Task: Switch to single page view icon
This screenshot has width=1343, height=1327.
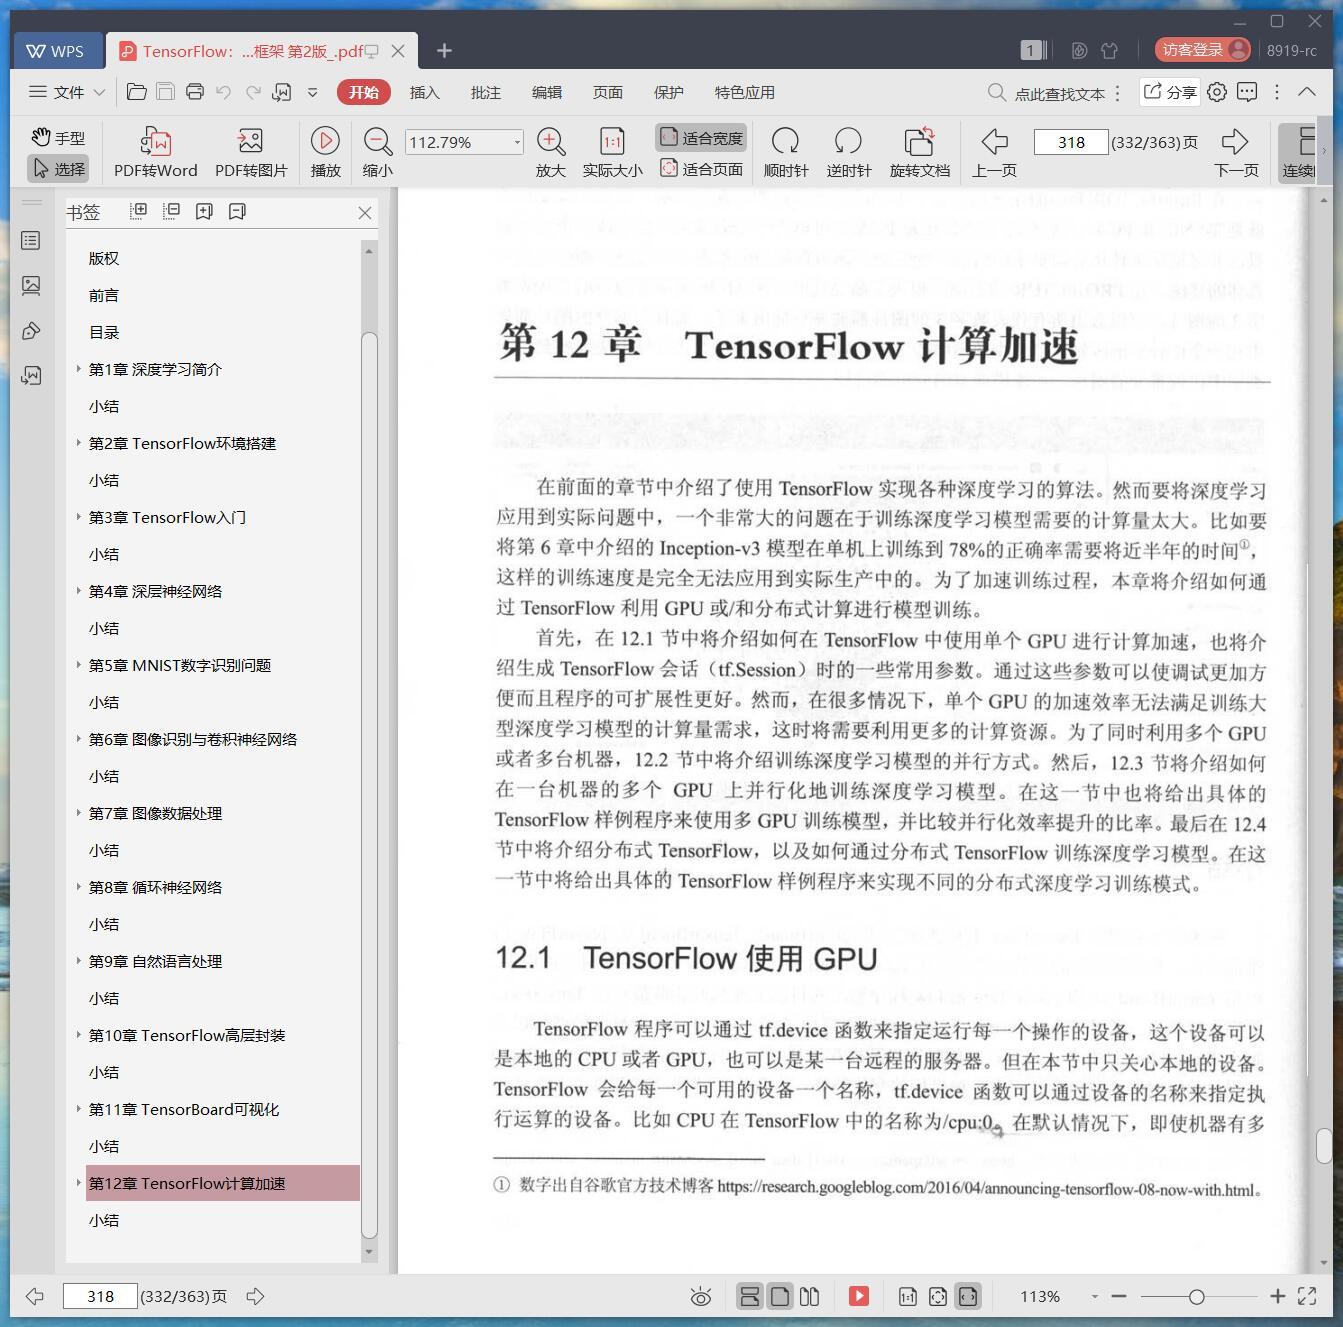Action: click(x=780, y=1297)
